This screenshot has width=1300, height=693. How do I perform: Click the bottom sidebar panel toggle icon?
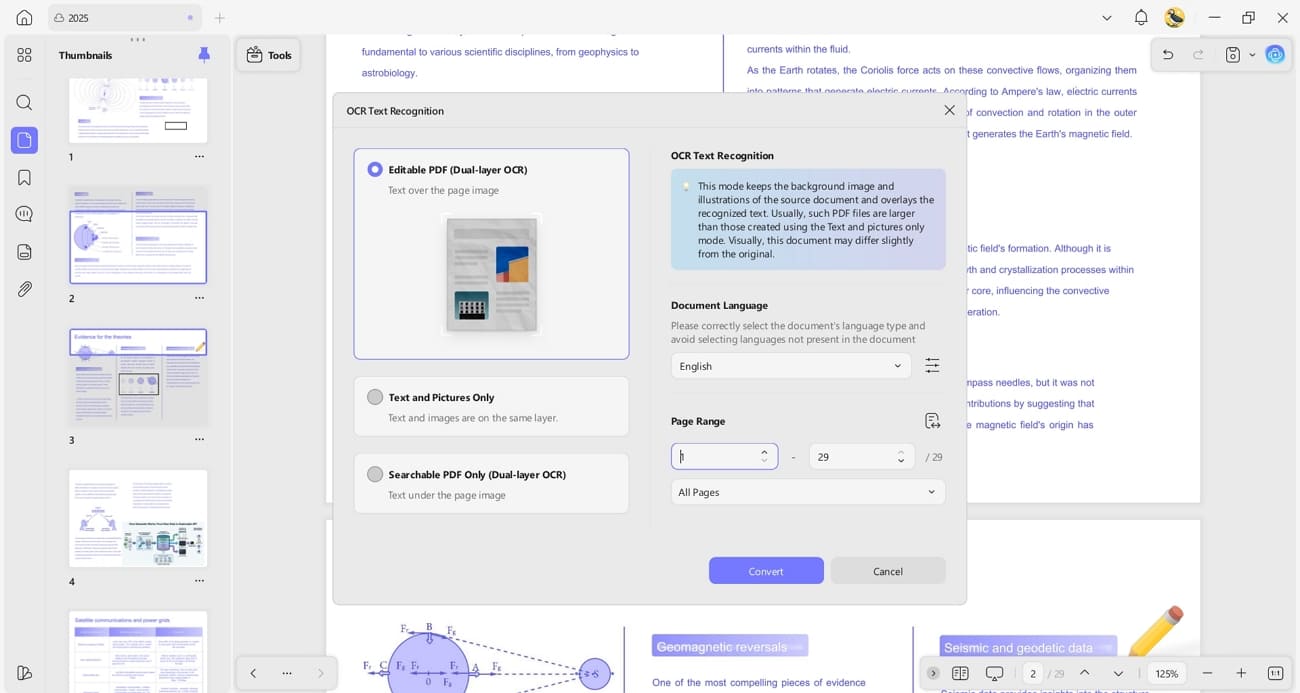point(24,673)
